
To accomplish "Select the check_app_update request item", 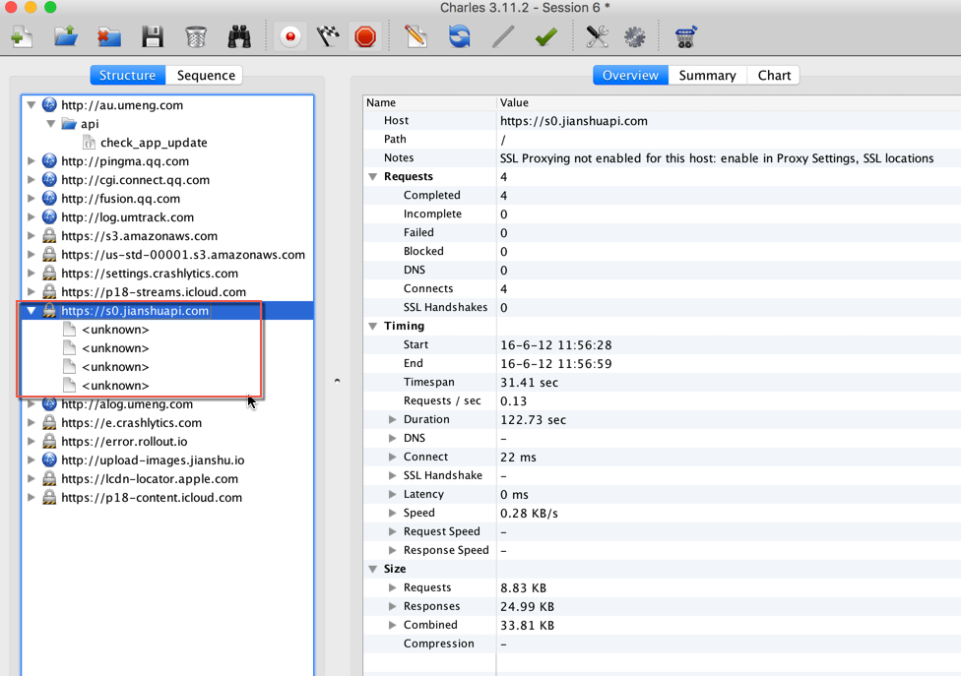I will coord(153,142).
